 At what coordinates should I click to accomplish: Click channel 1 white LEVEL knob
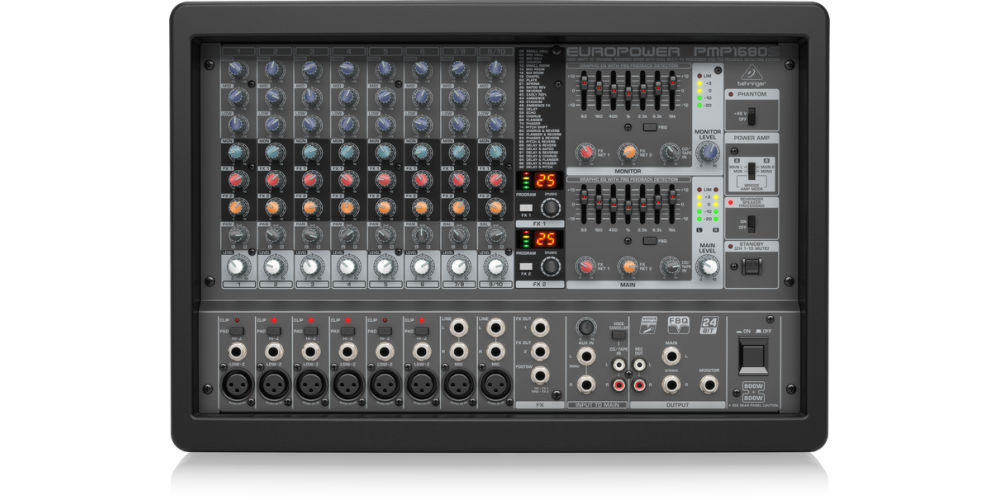tap(237, 266)
